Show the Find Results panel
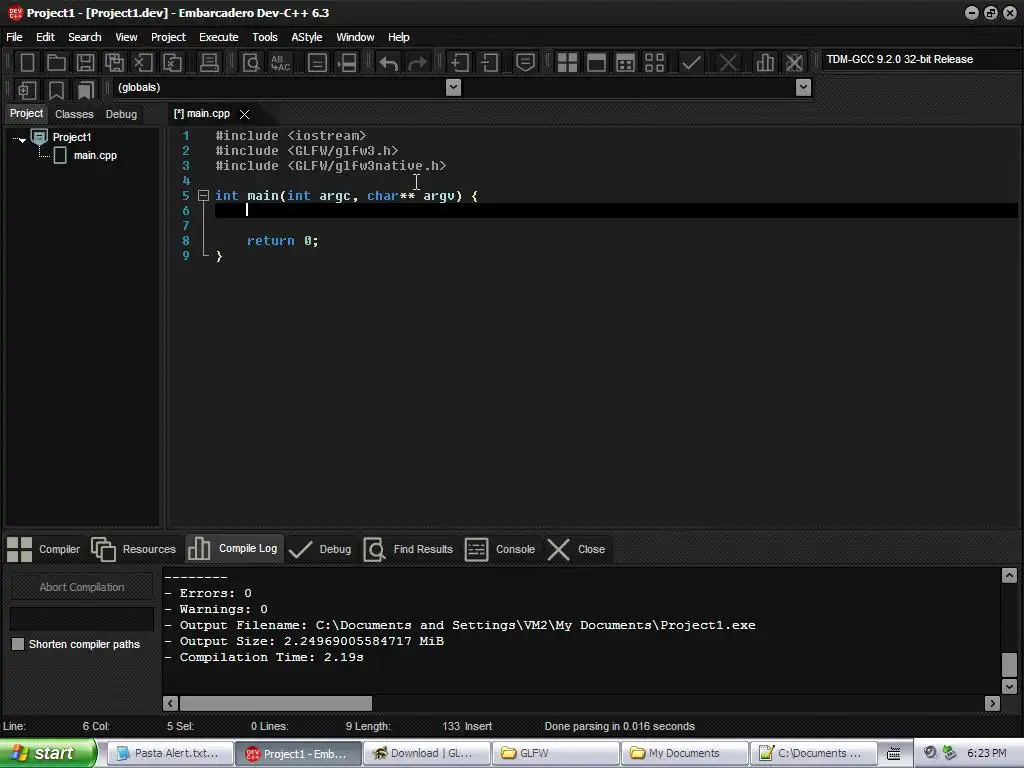Viewport: 1024px width, 768px height. 409,549
